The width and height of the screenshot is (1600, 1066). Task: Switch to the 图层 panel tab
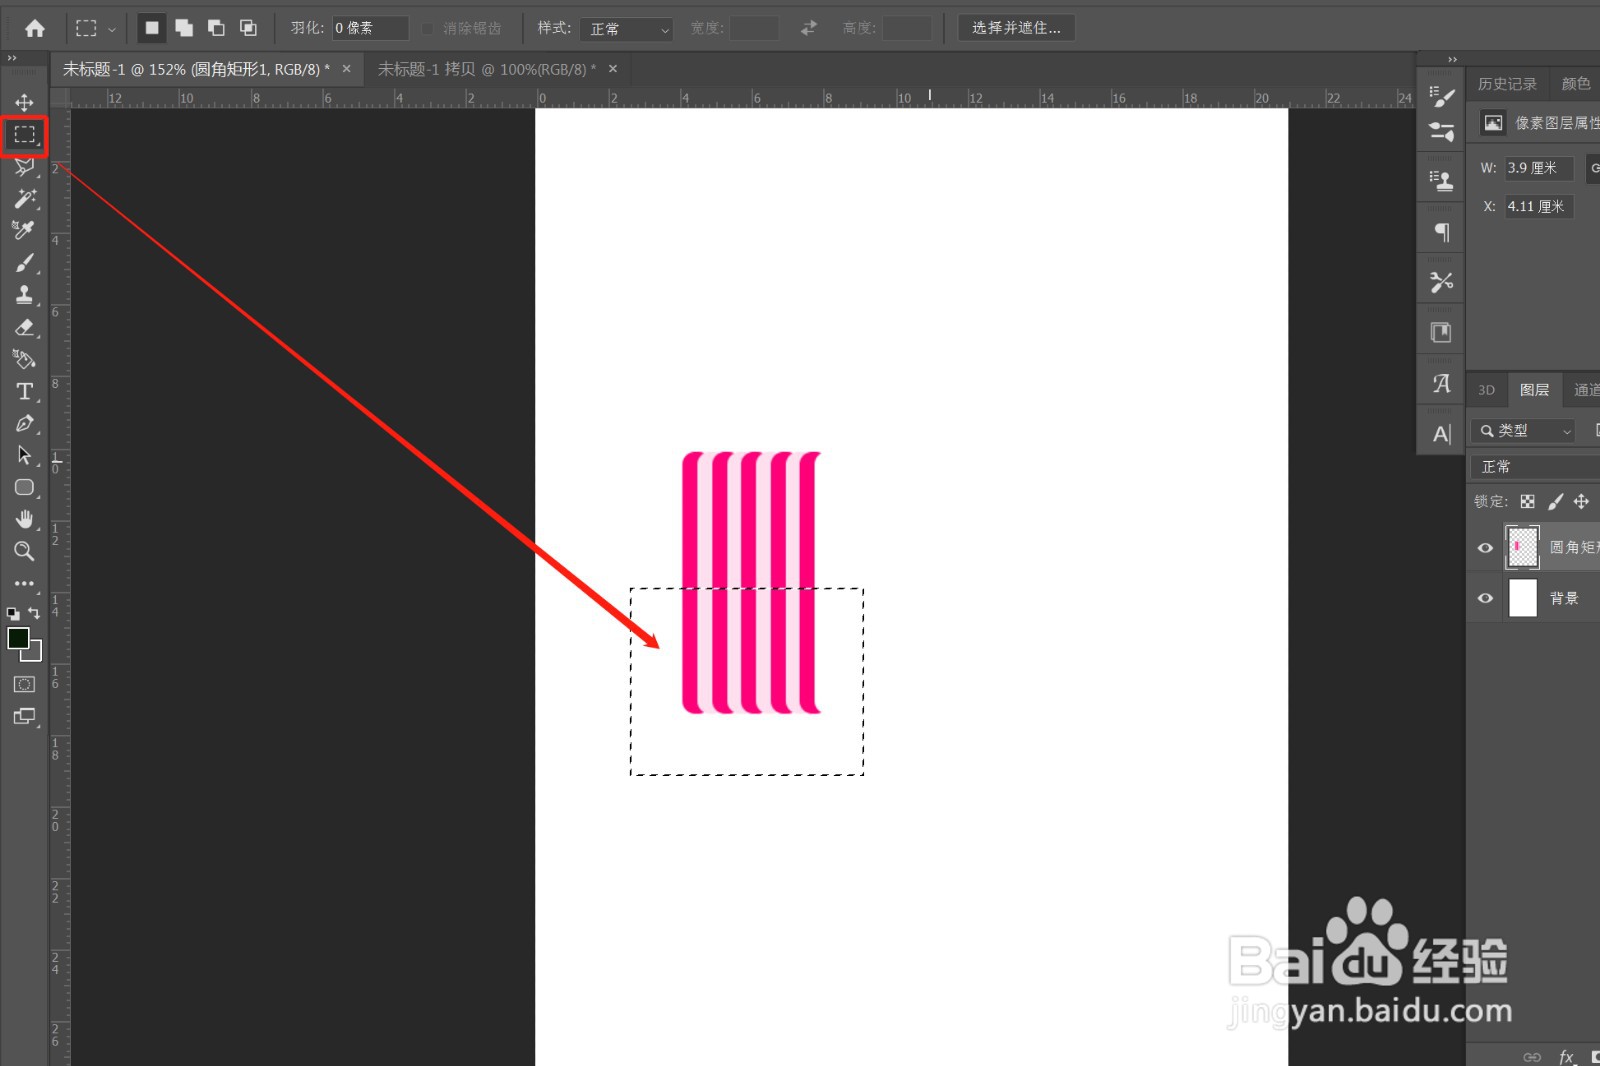point(1534,390)
